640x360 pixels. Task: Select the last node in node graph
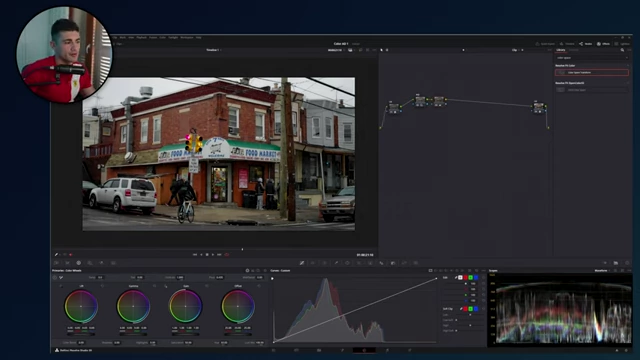click(x=539, y=107)
